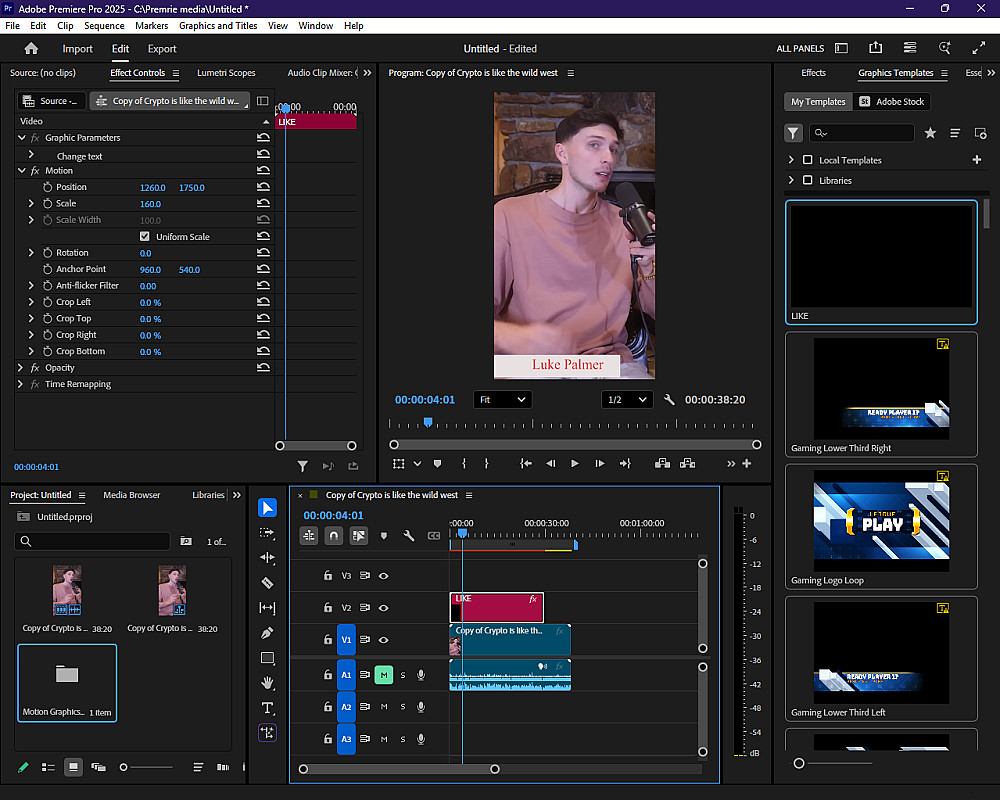Open the Adobe Stock templates button

tap(893, 102)
